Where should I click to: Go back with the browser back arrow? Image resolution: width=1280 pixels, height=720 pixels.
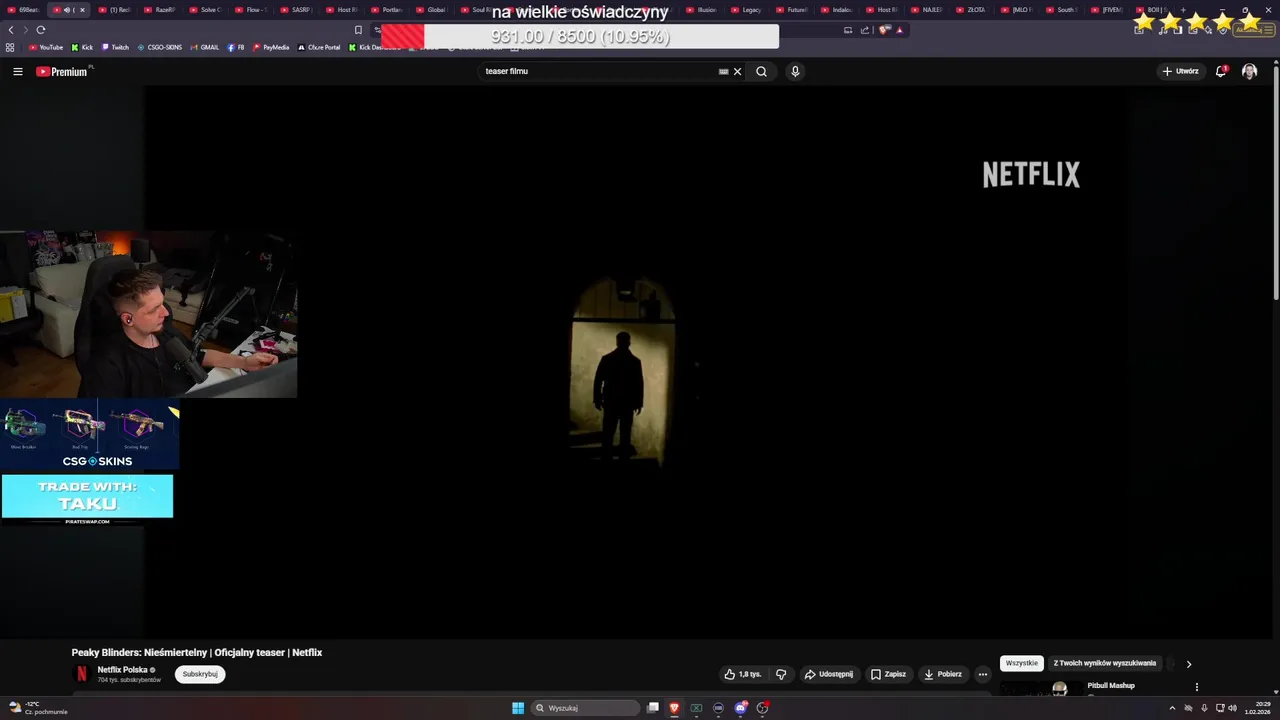coord(11,30)
